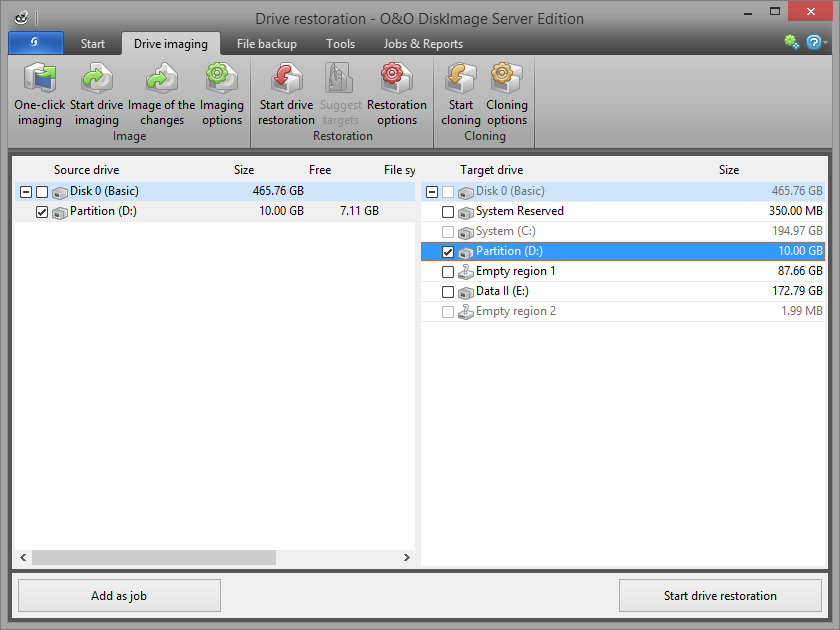The width and height of the screenshot is (840, 630).
Task: Click the Suggest targets icon
Action: tap(340, 78)
